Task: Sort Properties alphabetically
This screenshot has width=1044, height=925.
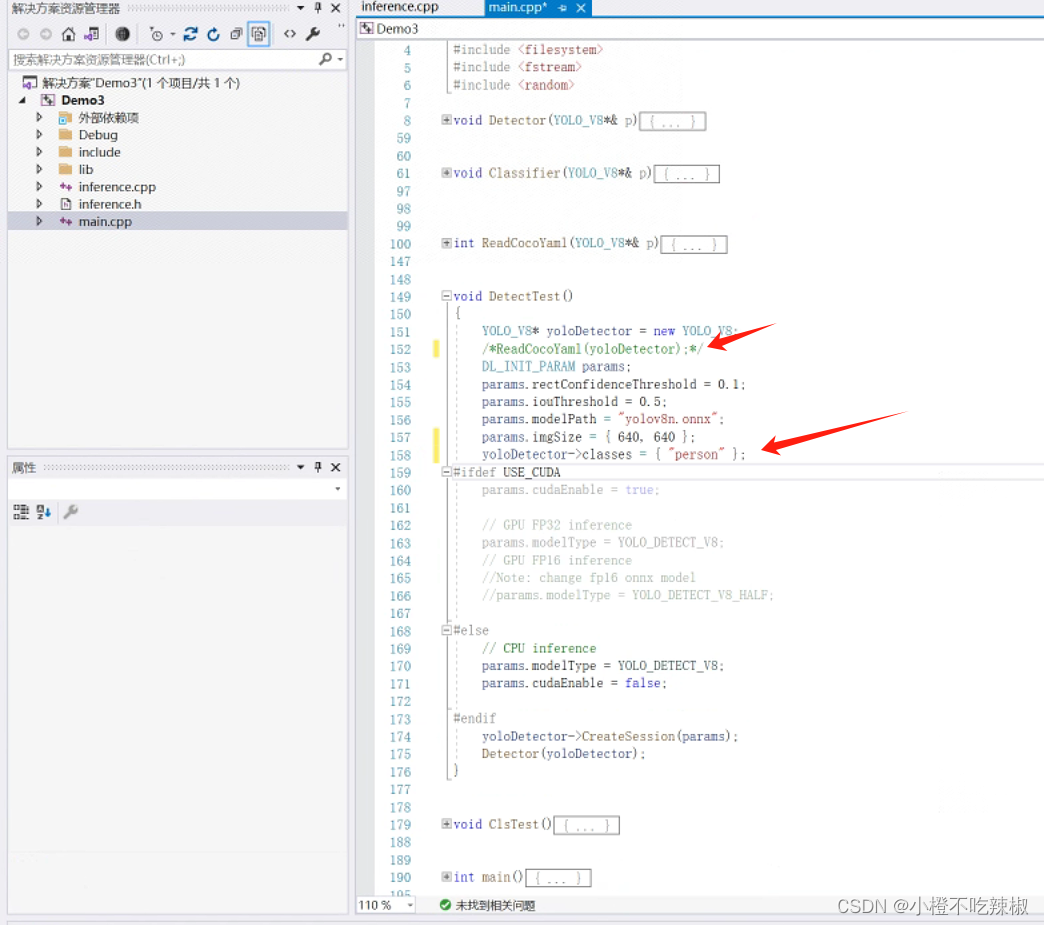Action: (43, 511)
